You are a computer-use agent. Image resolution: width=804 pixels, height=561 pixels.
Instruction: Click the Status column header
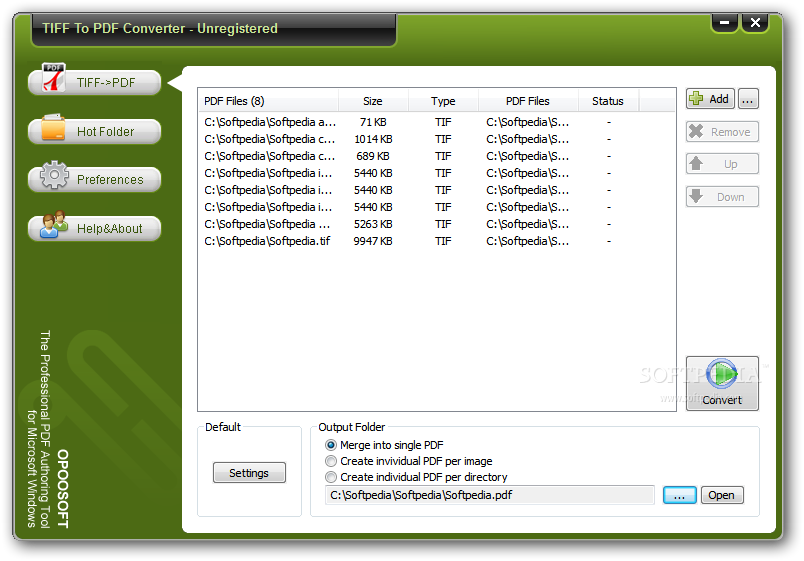click(608, 101)
